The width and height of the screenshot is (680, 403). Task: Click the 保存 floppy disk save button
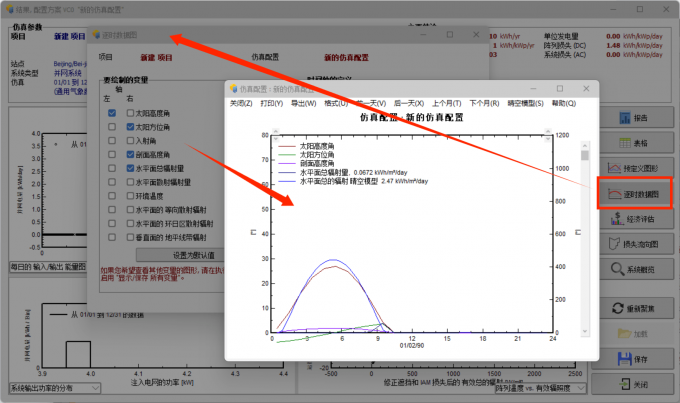pyautogui.click(x=634, y=359)
